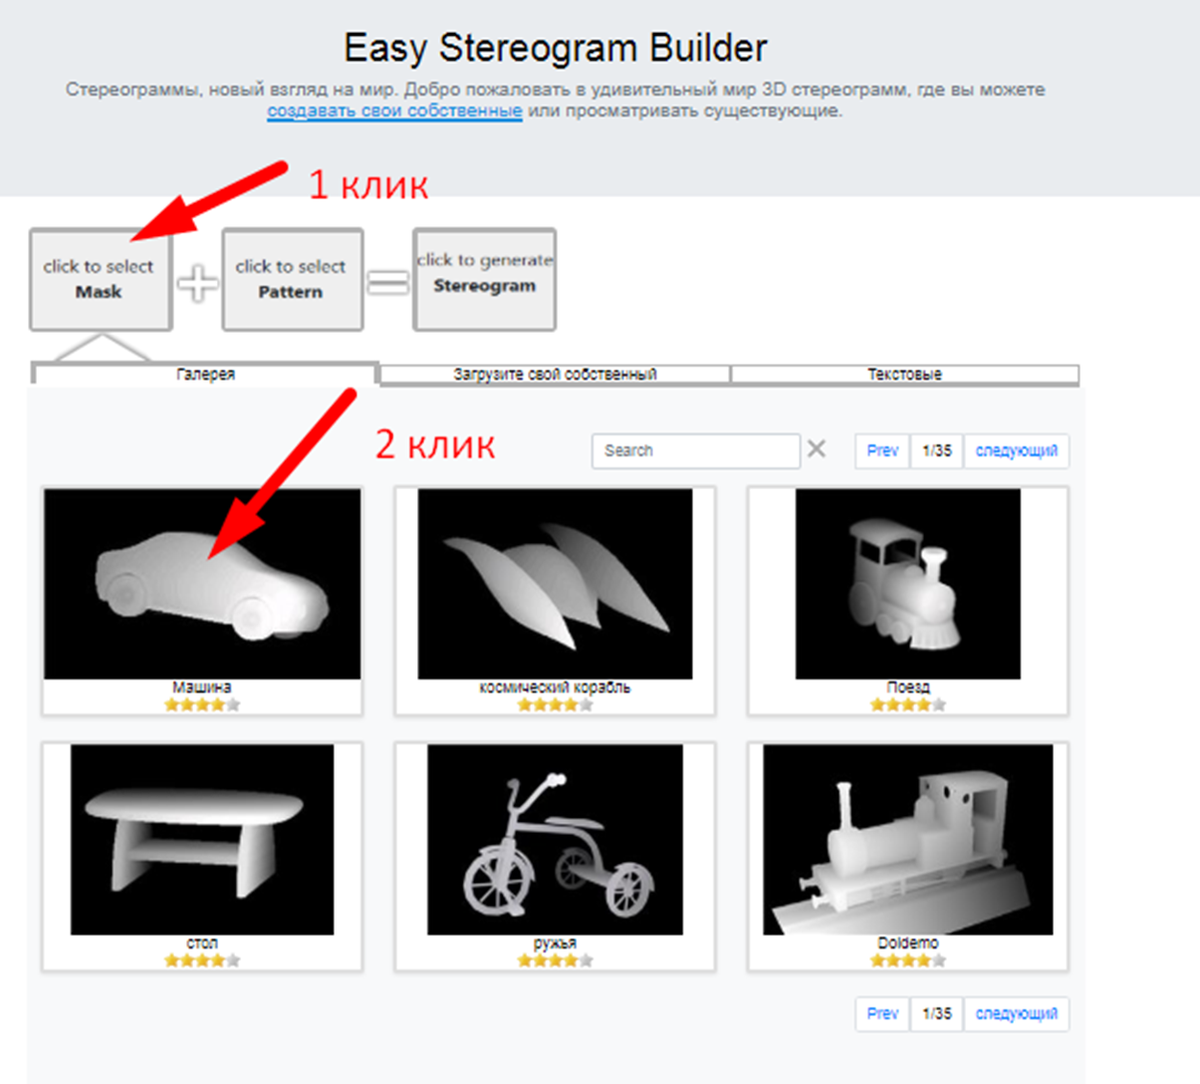Image resolution: width=1200 pixels, height=1084 pixels.
Task: Switch to Загрузите свой собственный tab
Action: [x=555, y=374]
